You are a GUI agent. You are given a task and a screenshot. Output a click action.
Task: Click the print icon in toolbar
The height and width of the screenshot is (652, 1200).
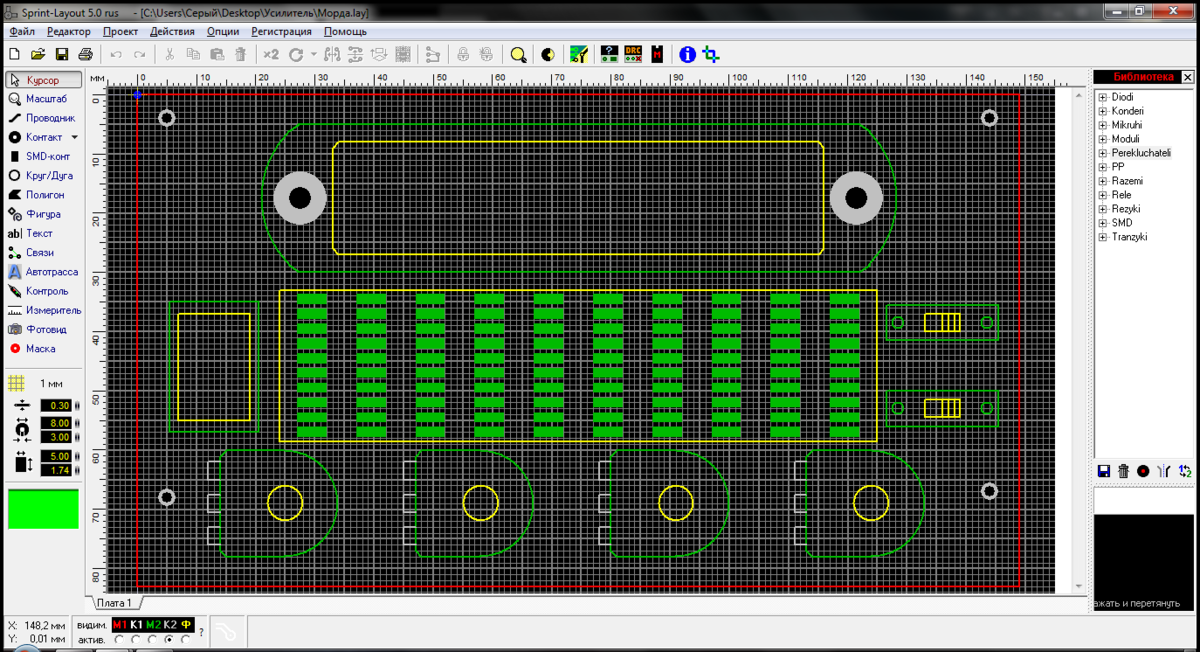point(86,54)
